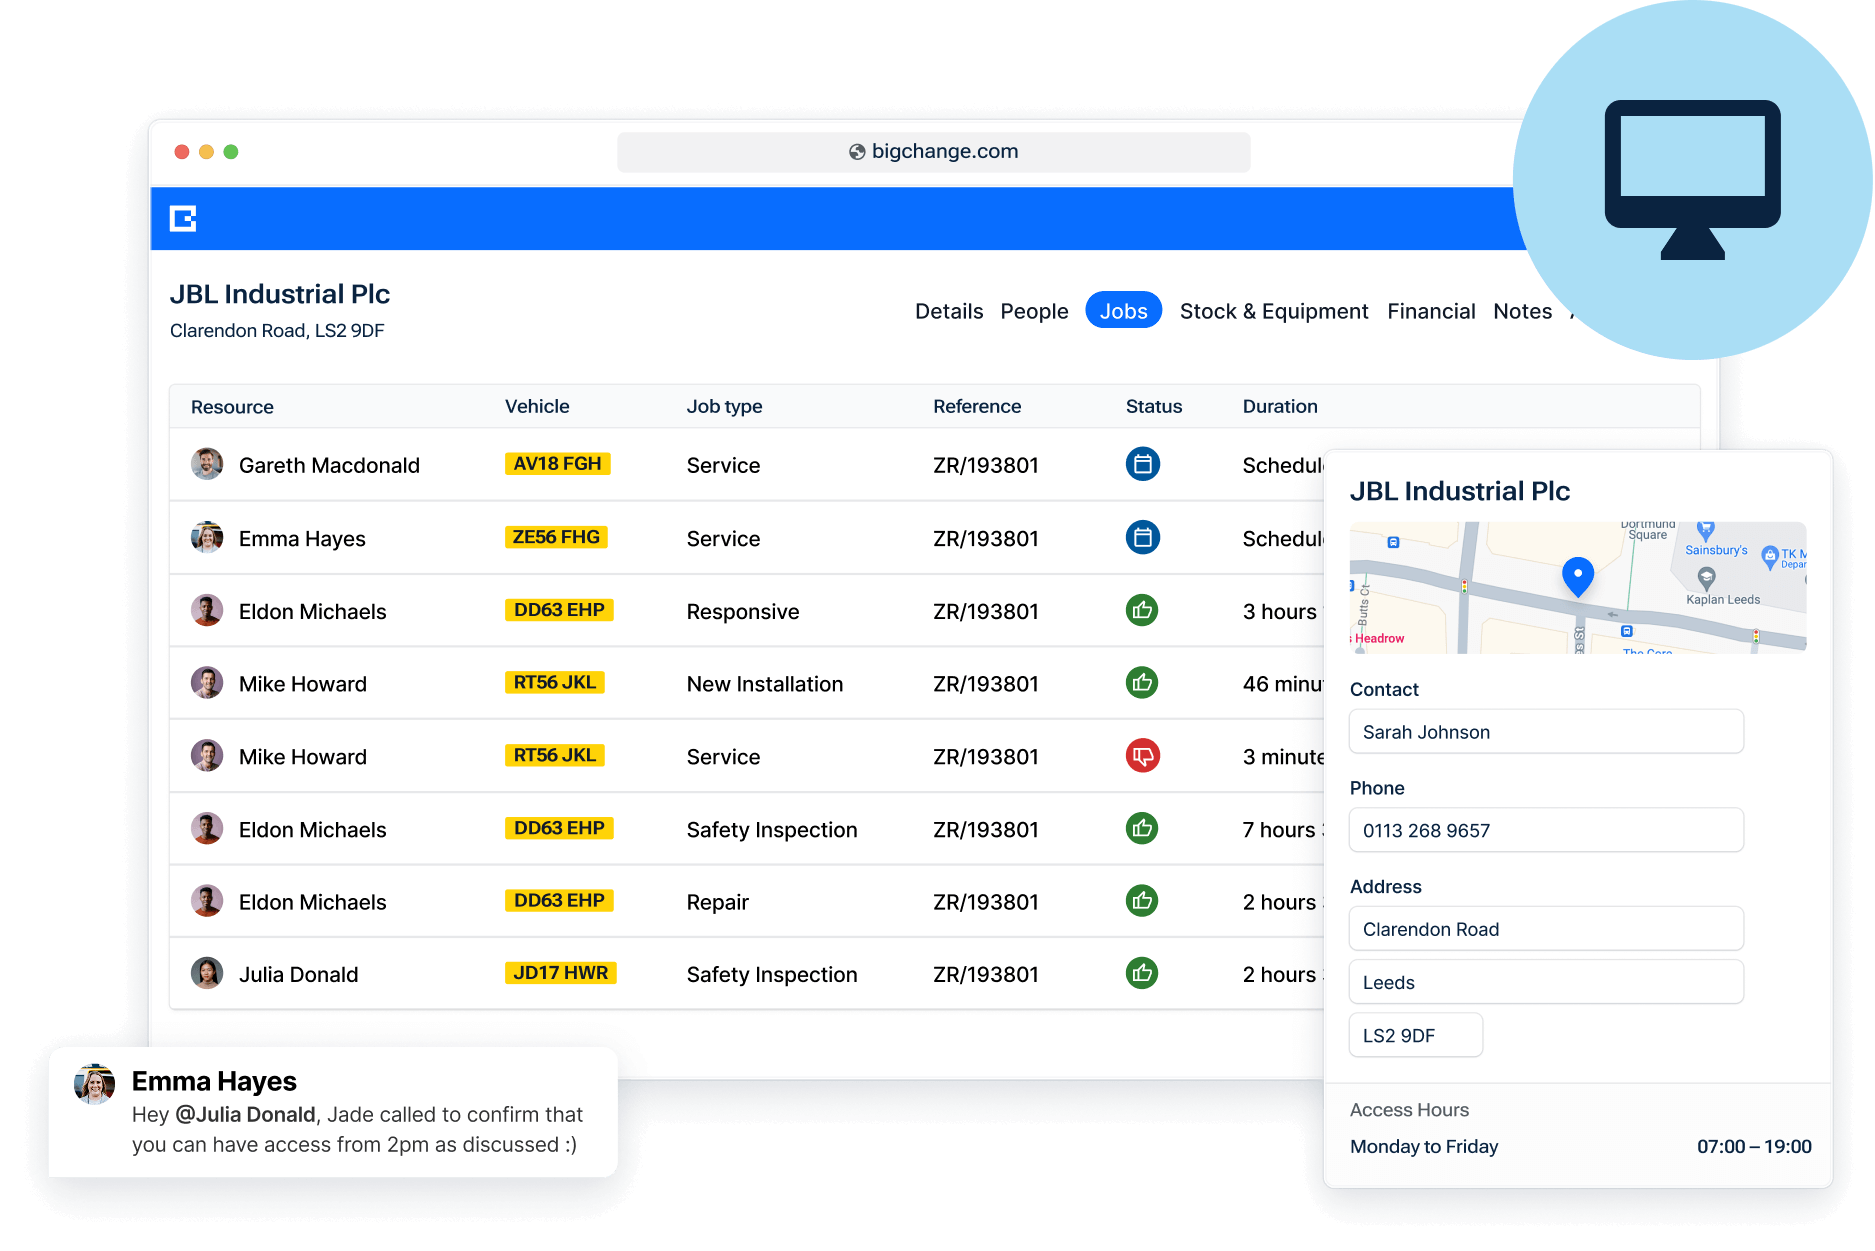The height and width of the screenshot is (1251, 1875).
Task: Click the red thumbs-down icon on Mike Howard's Service job
Action: pos(1142,756)
